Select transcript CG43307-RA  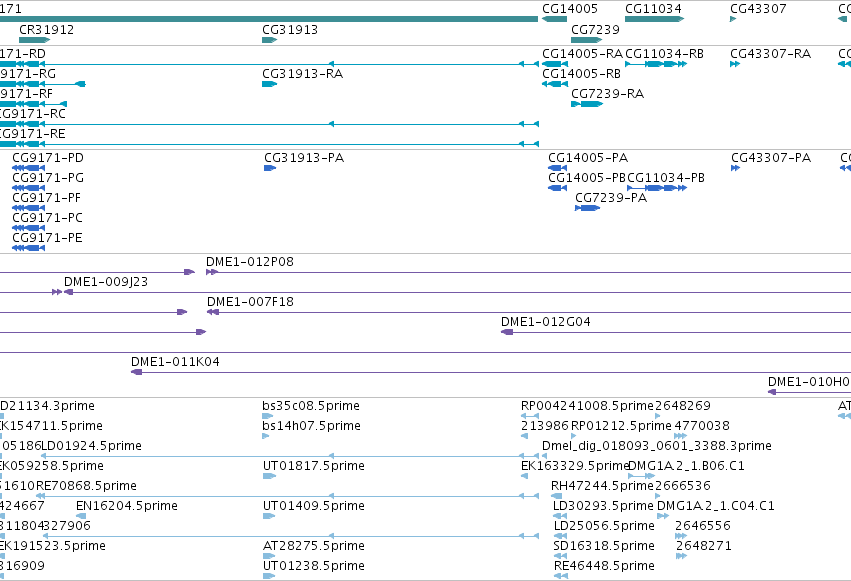click(771, 54)
